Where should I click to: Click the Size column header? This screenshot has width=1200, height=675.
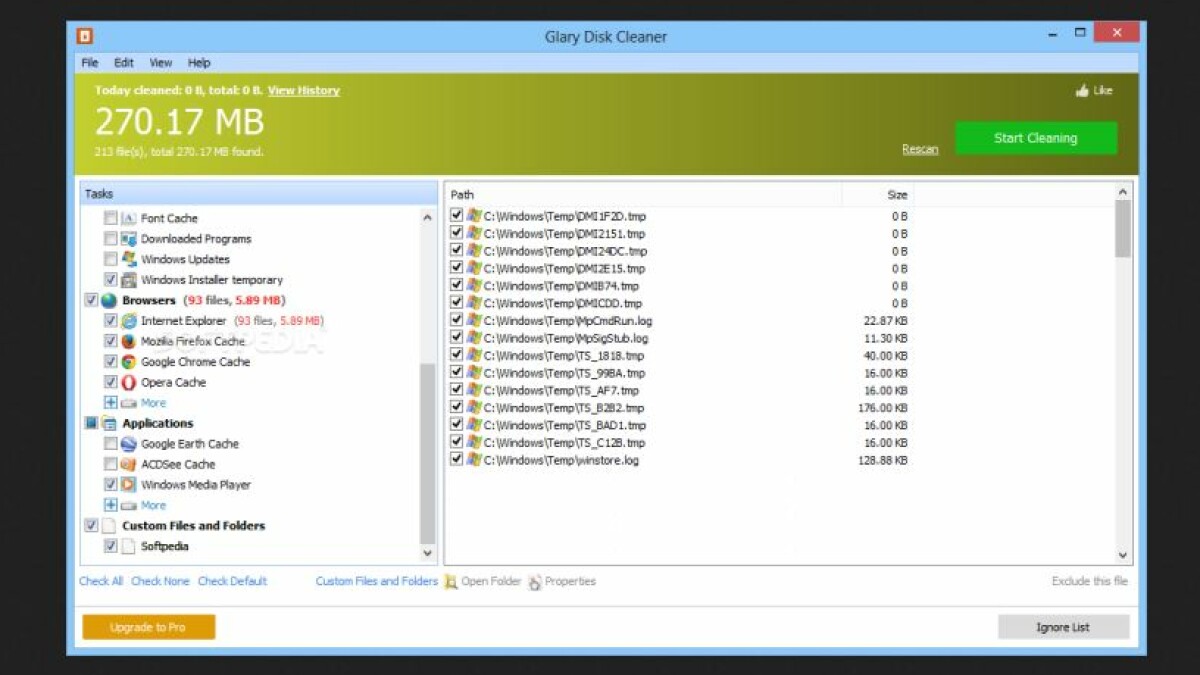point(896,195)
